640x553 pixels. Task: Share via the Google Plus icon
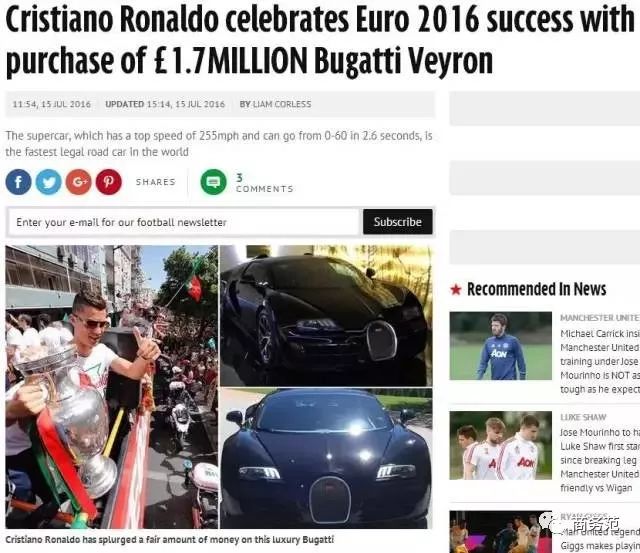79,182
